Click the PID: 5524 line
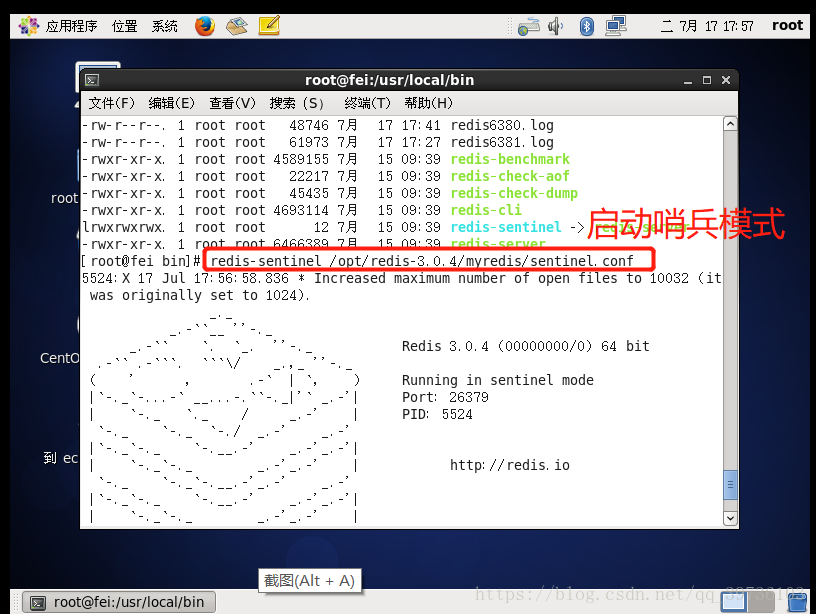This screenshot has height=614, width=816. point(437,414)
